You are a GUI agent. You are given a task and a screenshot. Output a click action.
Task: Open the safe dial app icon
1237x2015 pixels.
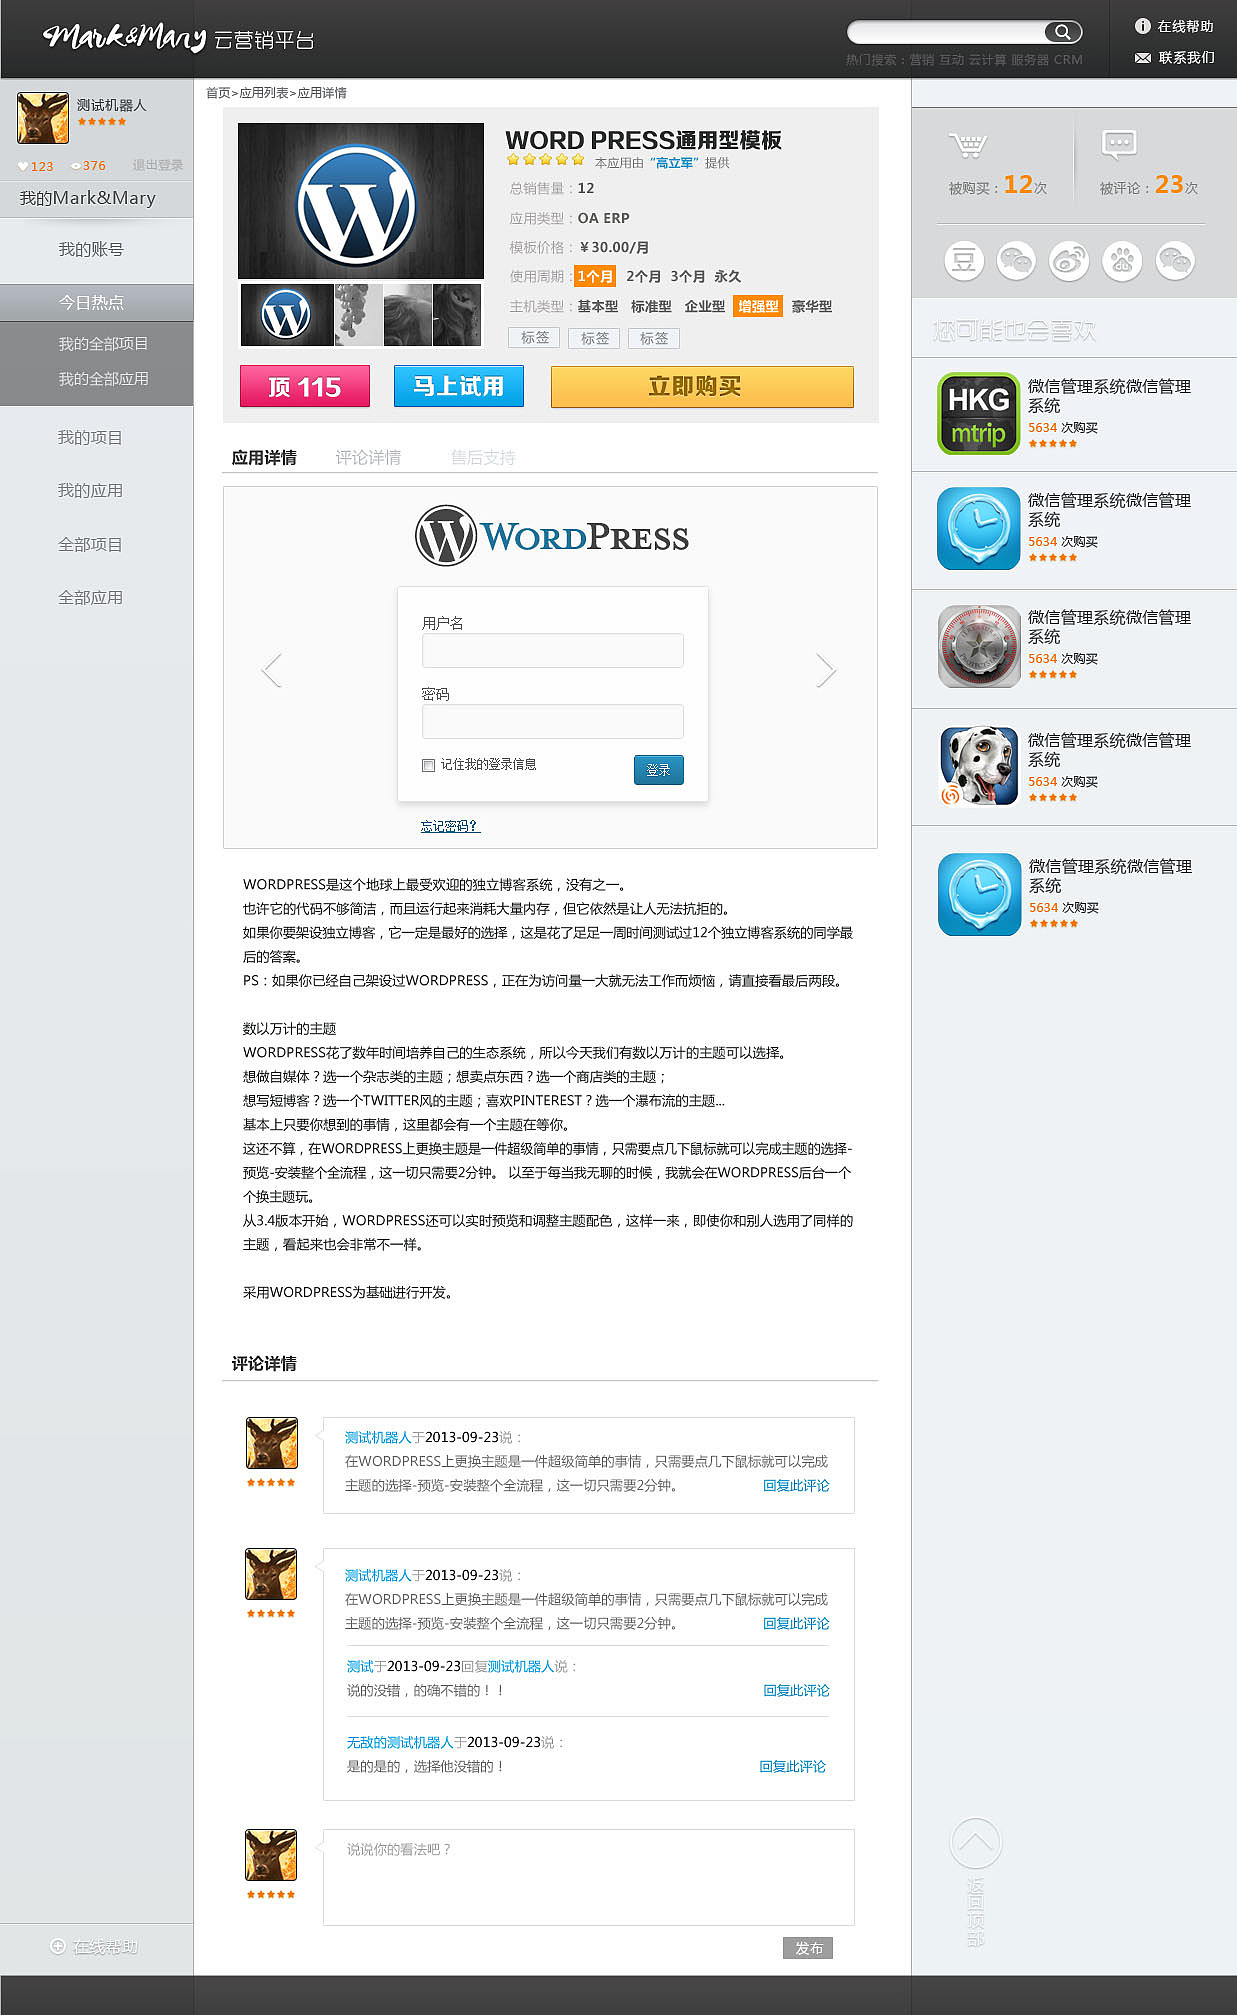tap(979, 646)
